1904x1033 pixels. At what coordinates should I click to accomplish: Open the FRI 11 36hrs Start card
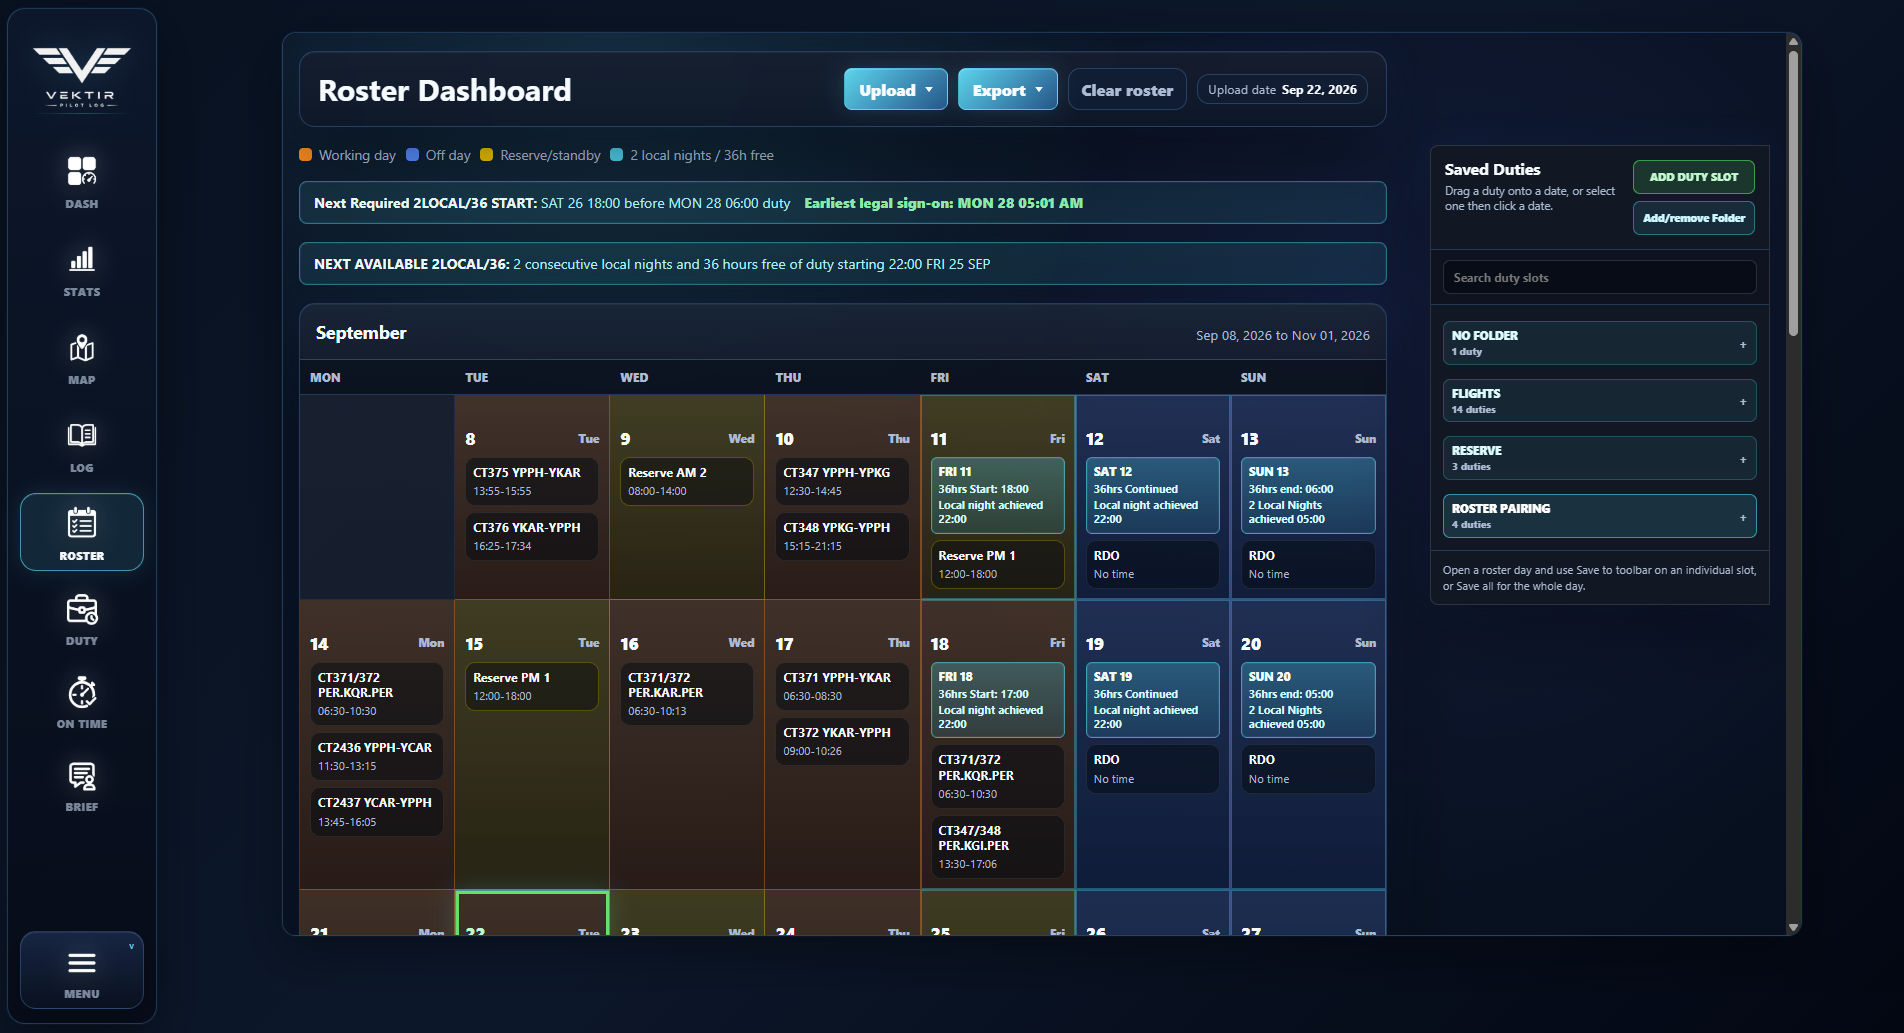click(x=997, y=495)
